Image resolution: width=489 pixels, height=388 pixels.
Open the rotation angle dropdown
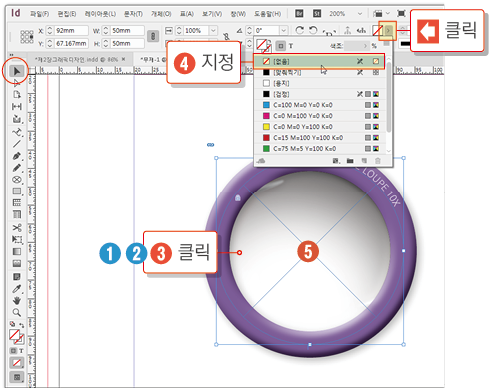point(283,31)
